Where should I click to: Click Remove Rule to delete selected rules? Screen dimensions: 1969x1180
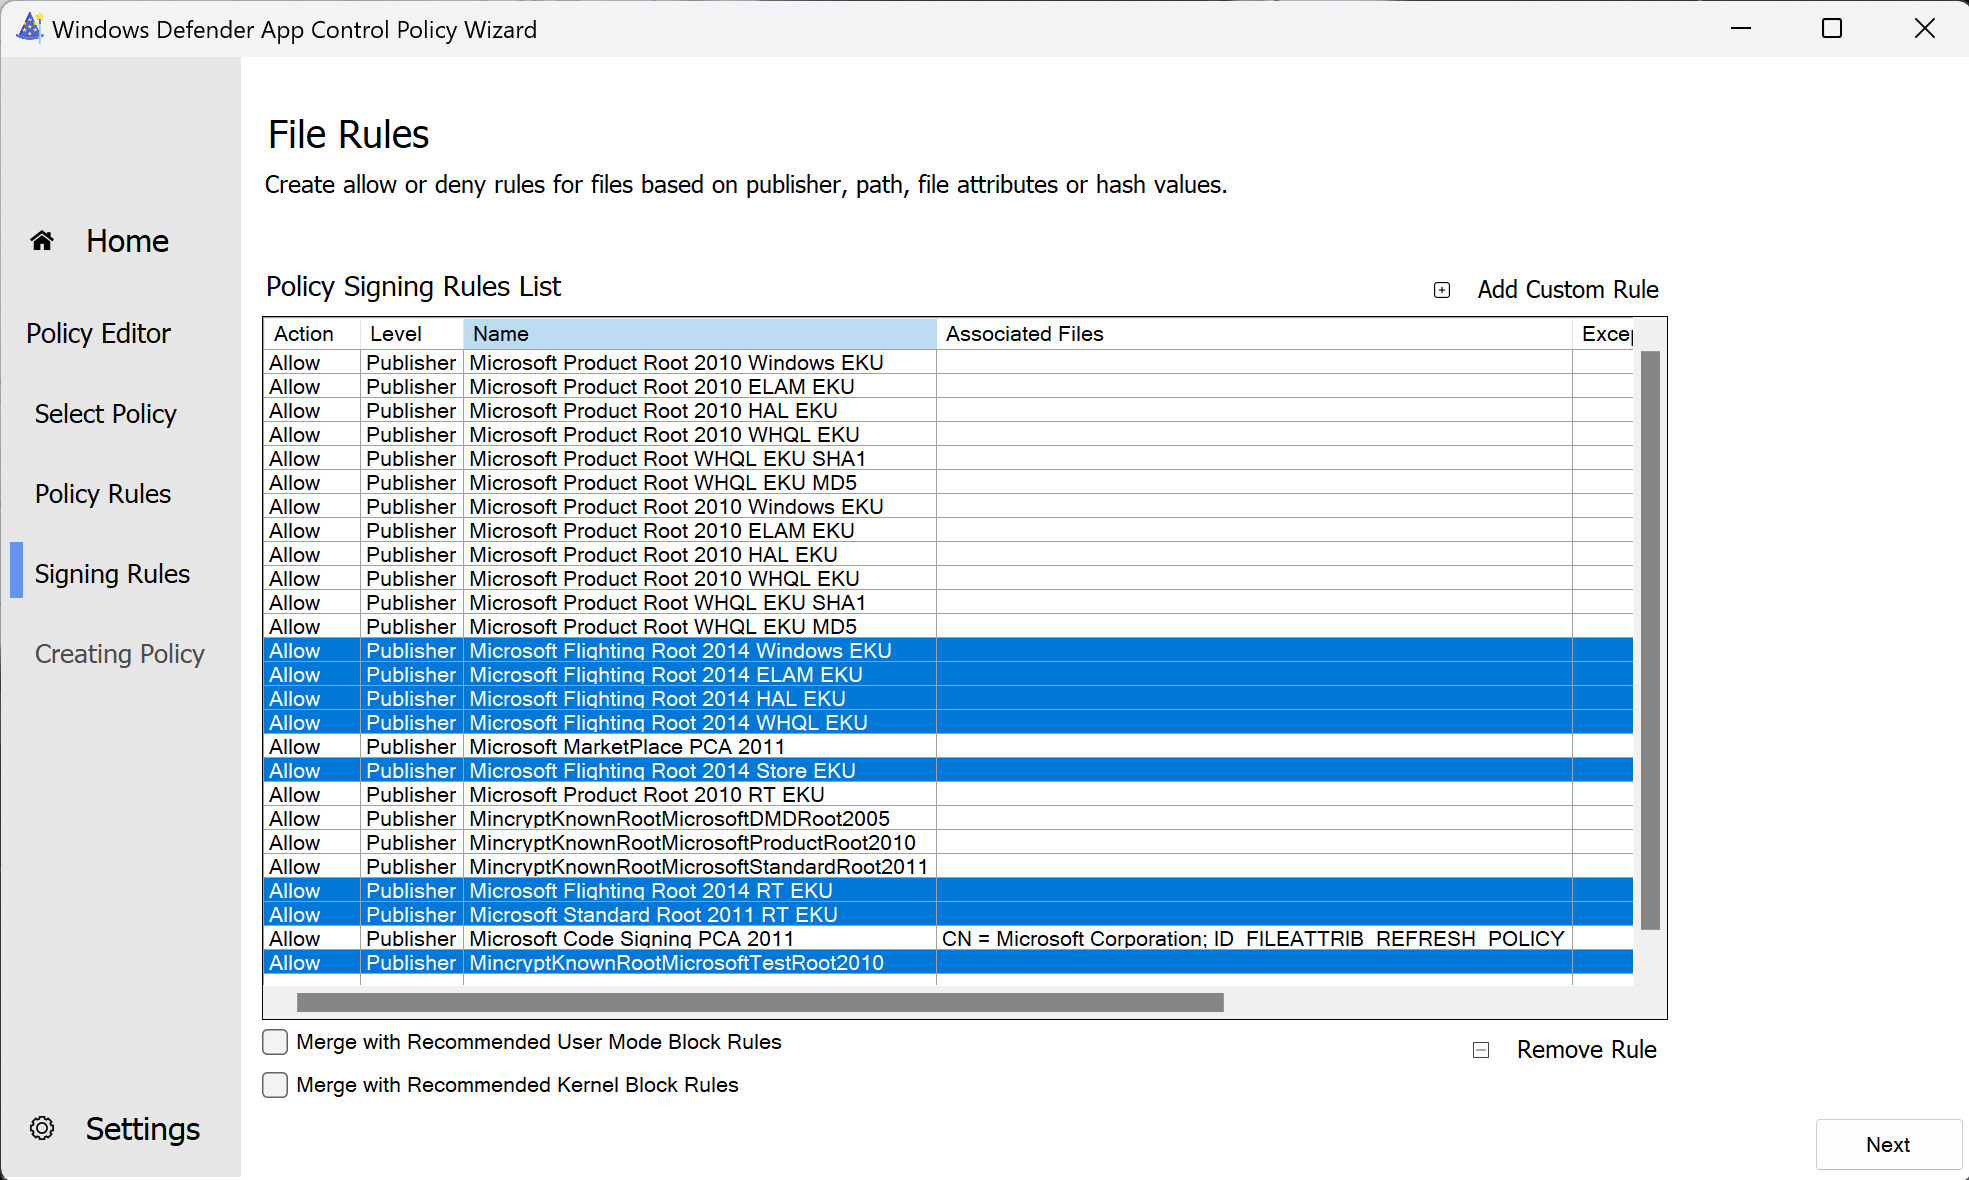pos(1586,1050)
